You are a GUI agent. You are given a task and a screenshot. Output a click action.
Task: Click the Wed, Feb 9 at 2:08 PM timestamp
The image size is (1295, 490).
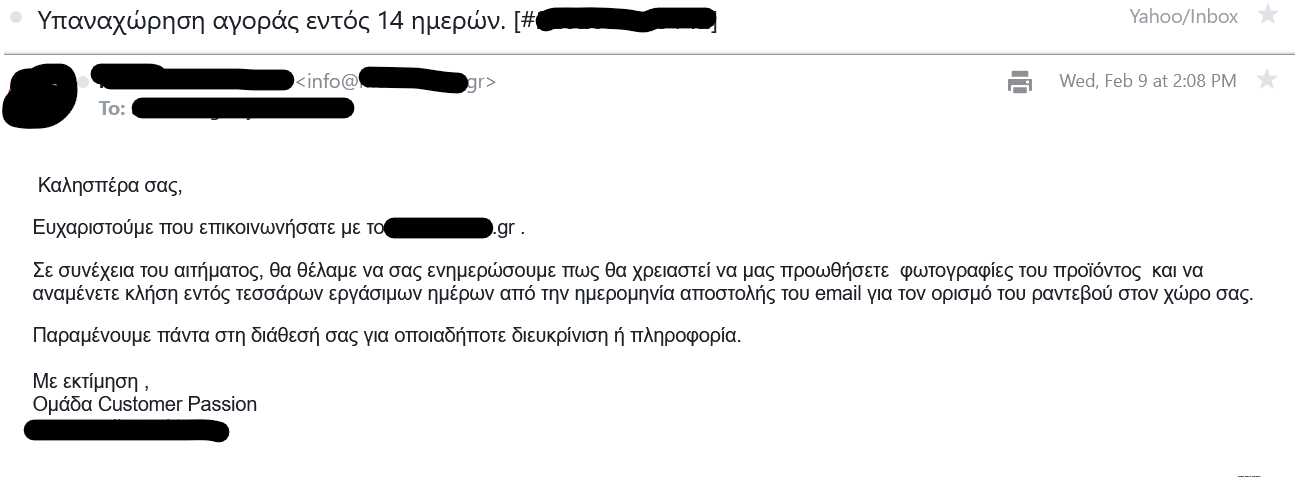point(1148,81)
